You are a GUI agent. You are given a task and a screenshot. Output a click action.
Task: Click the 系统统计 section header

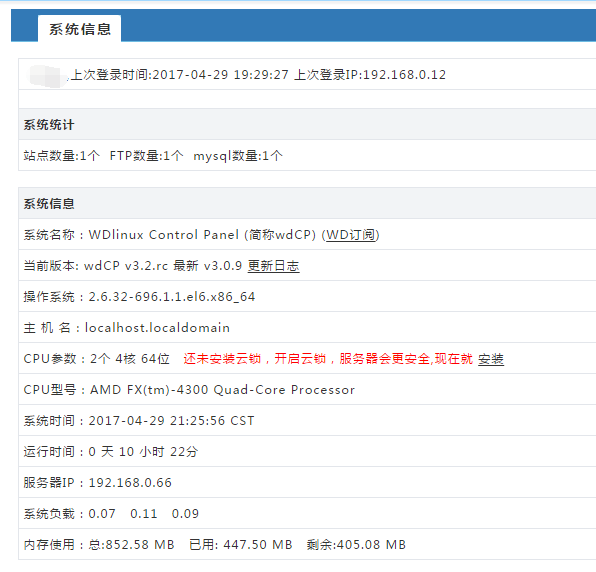[307, 125]
